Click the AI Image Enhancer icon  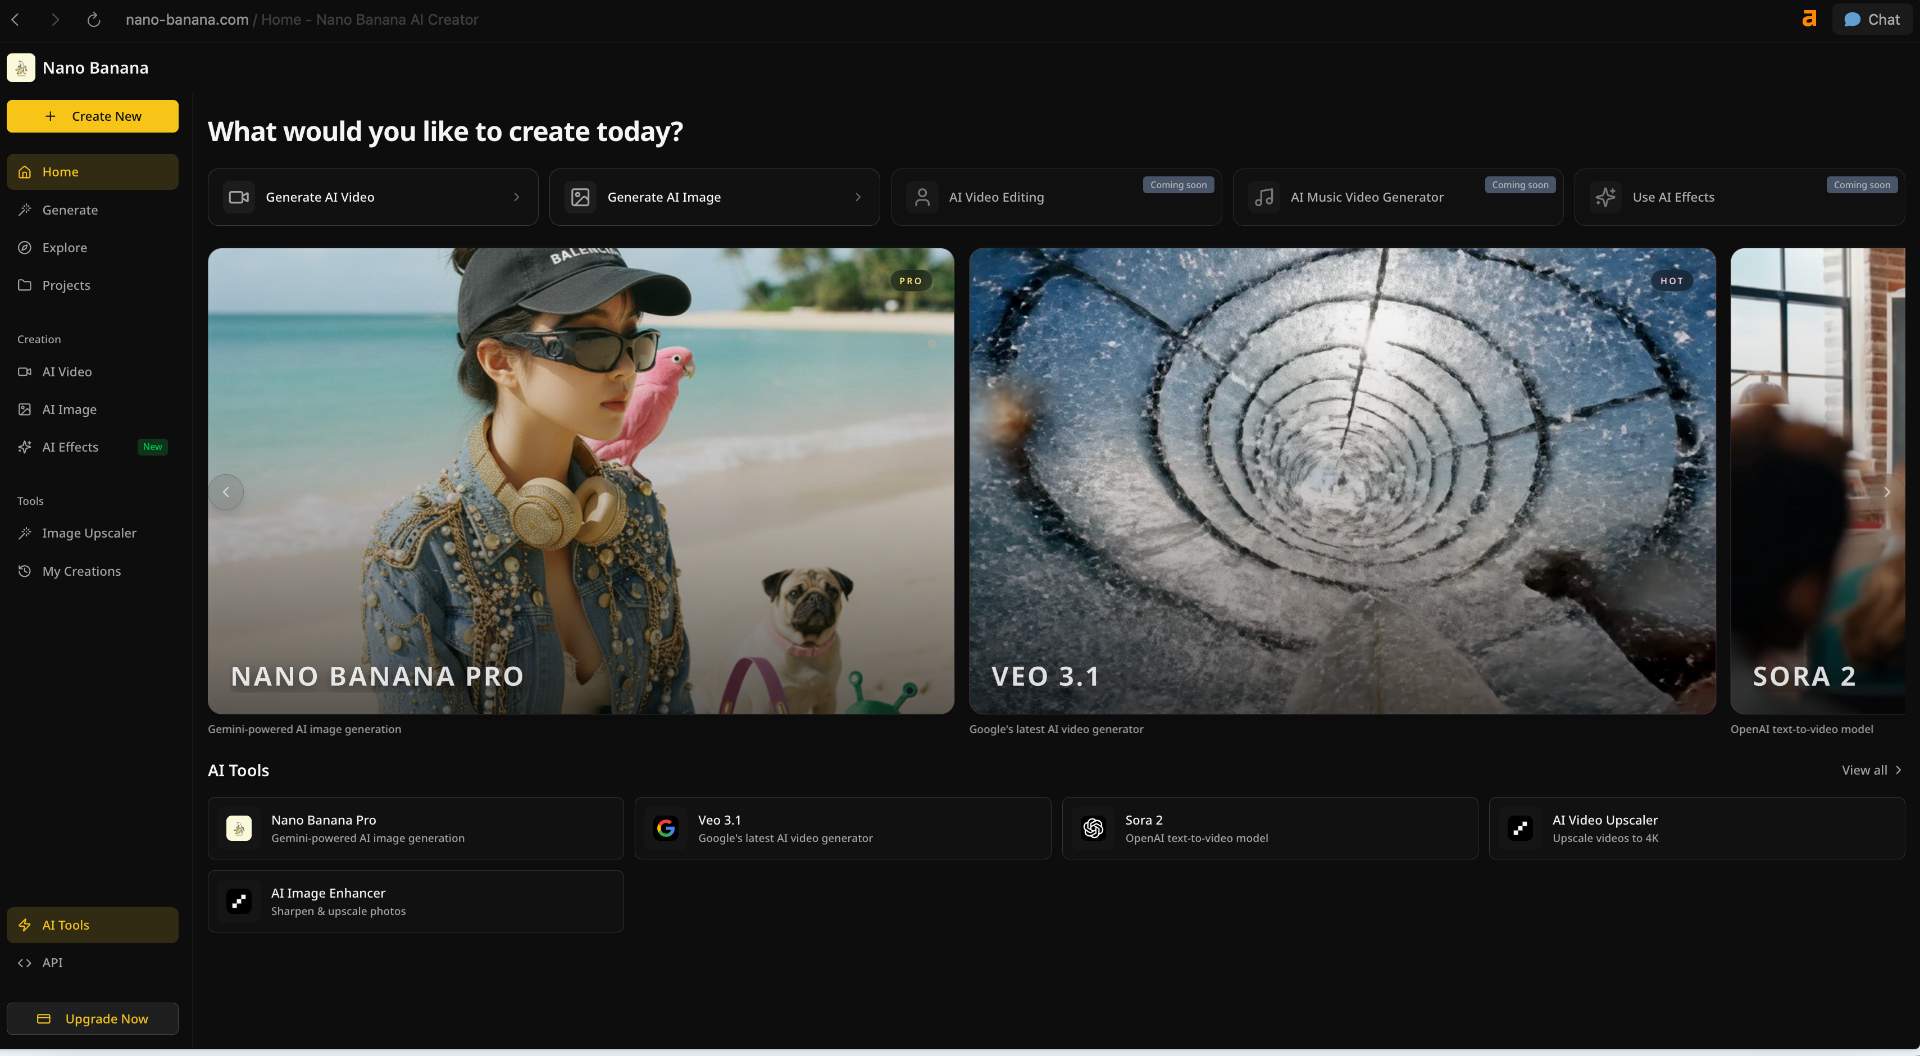[239, 902]
